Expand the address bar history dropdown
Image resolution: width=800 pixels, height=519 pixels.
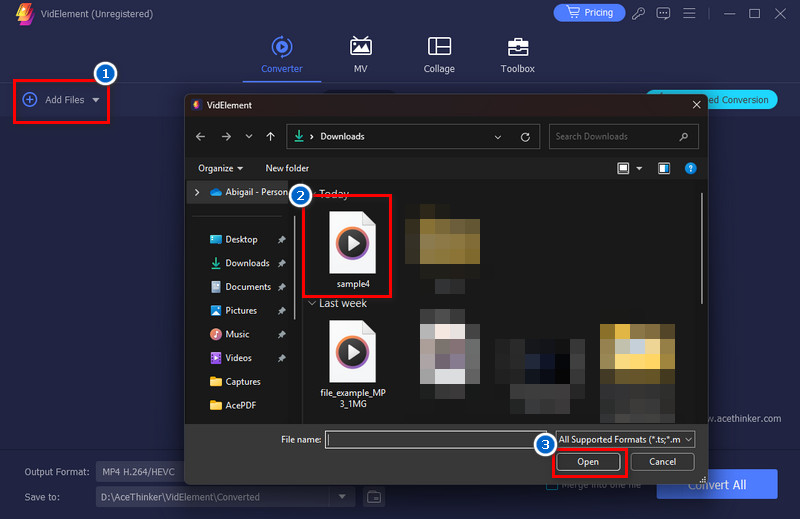tap(497, 137)
